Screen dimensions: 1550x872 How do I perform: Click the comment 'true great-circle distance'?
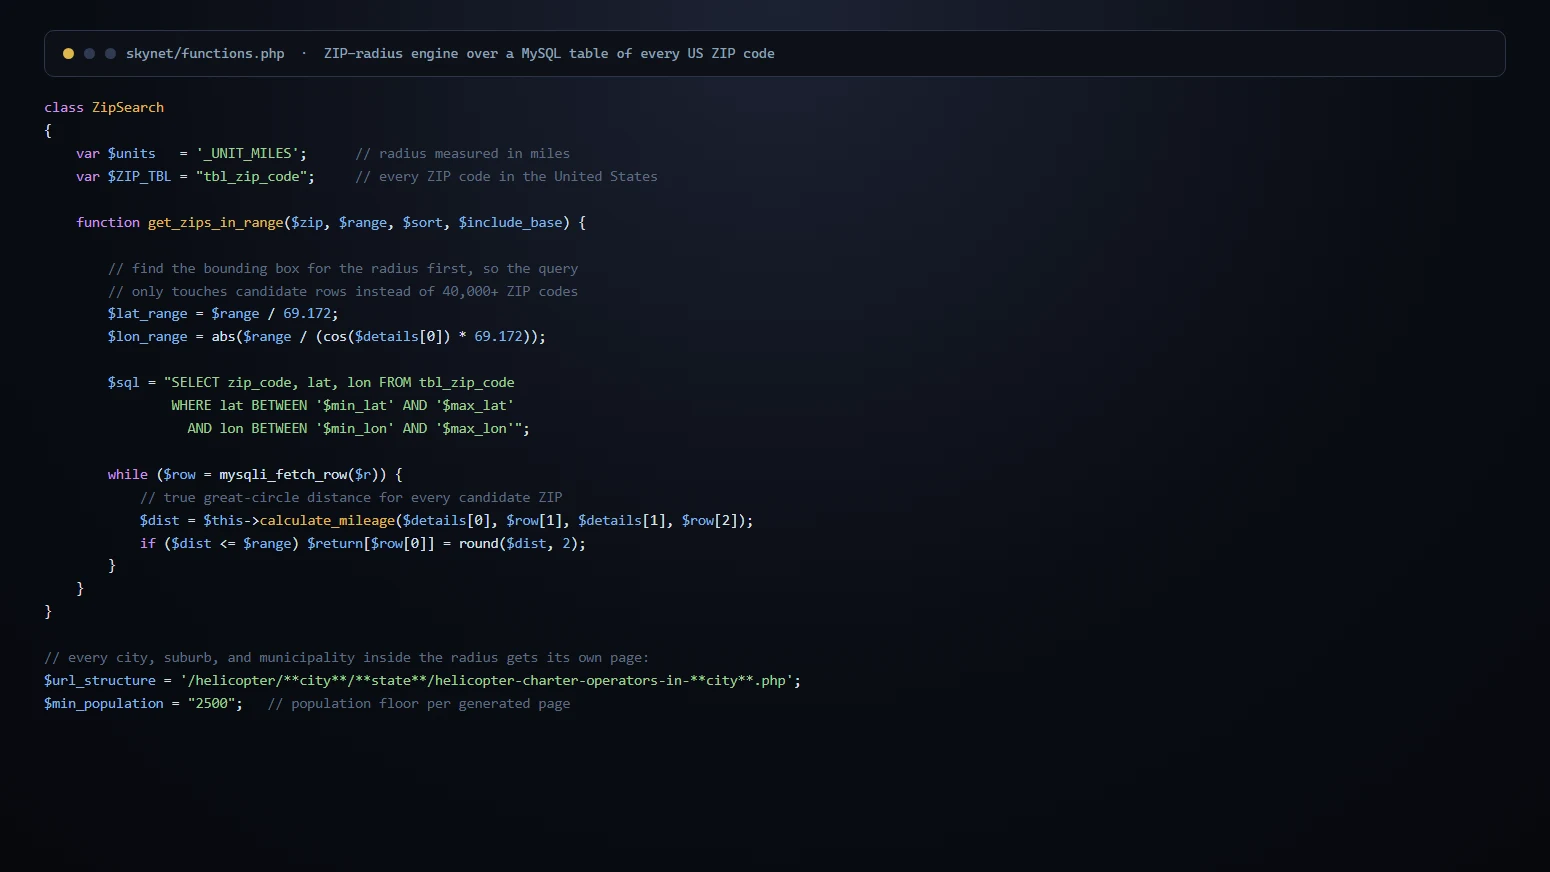click(351, 497)
